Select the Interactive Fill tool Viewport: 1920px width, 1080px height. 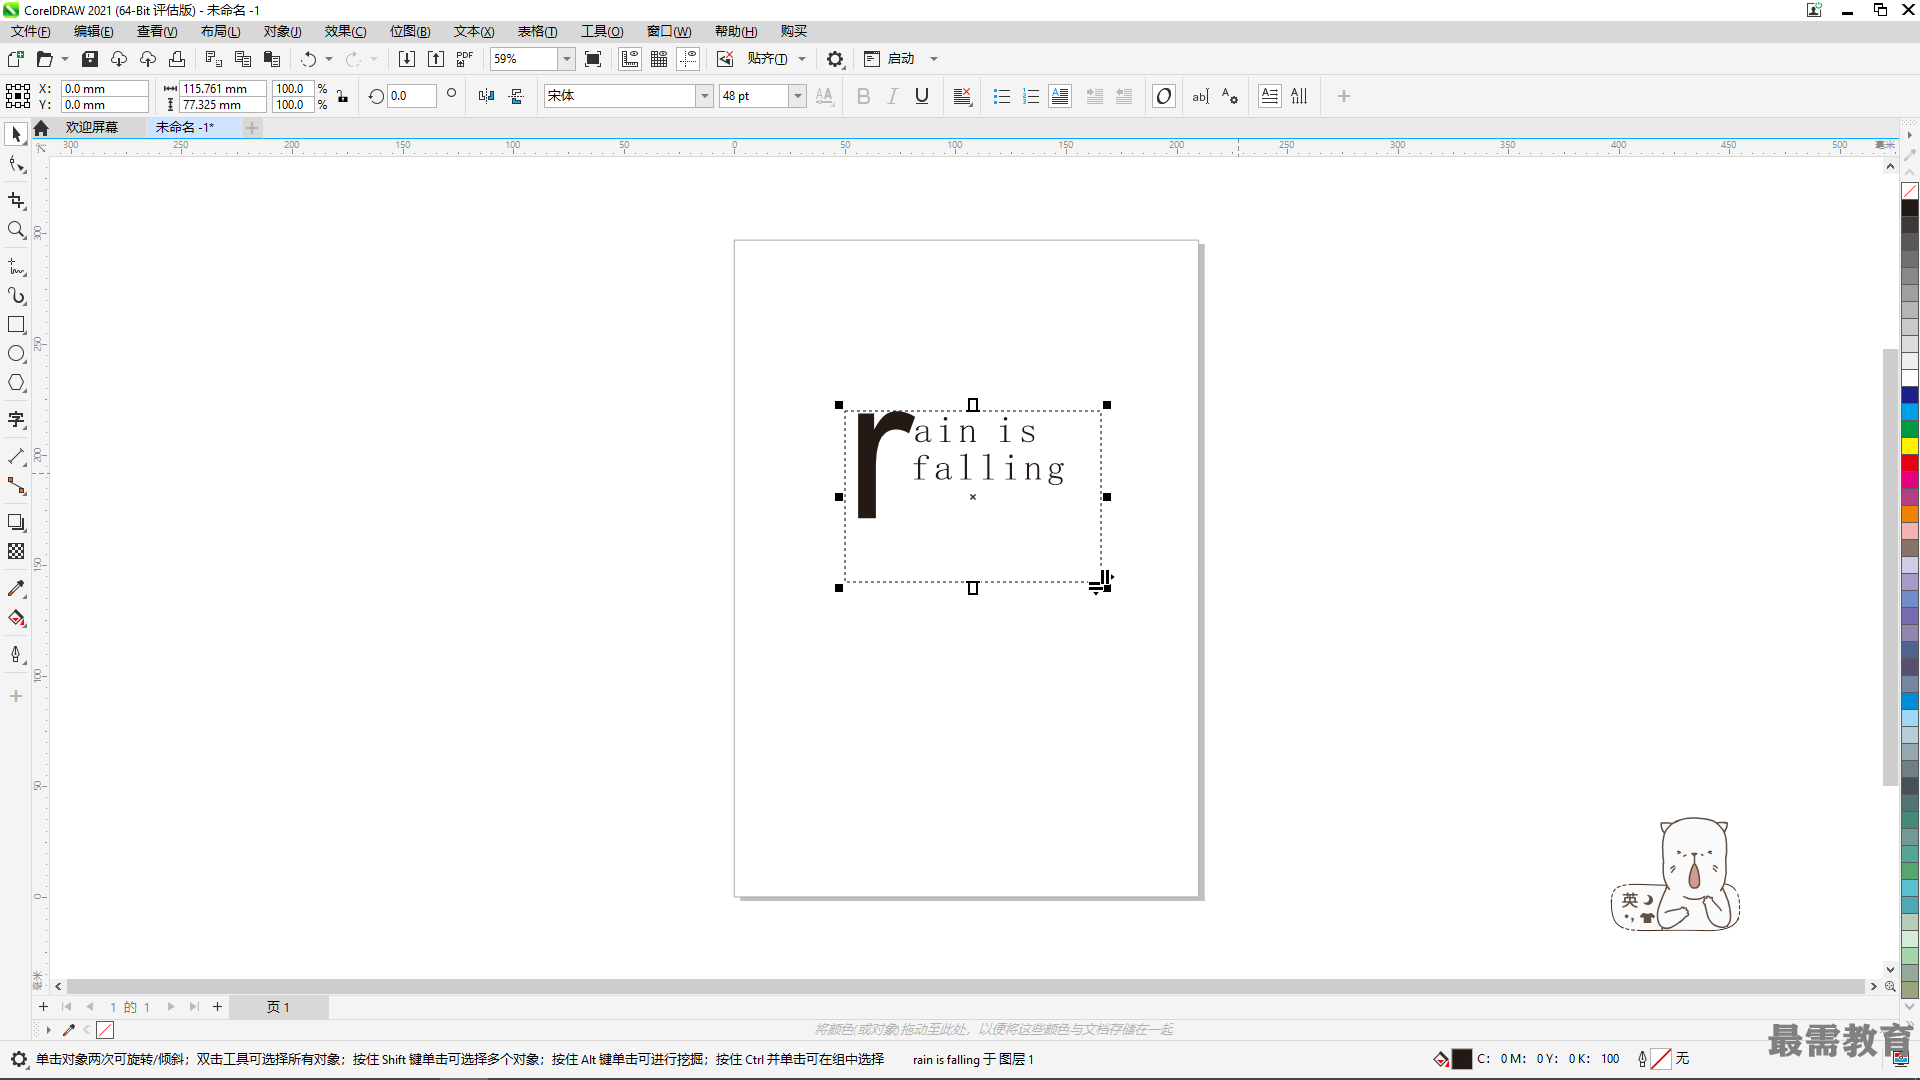[x=16, y=618]
